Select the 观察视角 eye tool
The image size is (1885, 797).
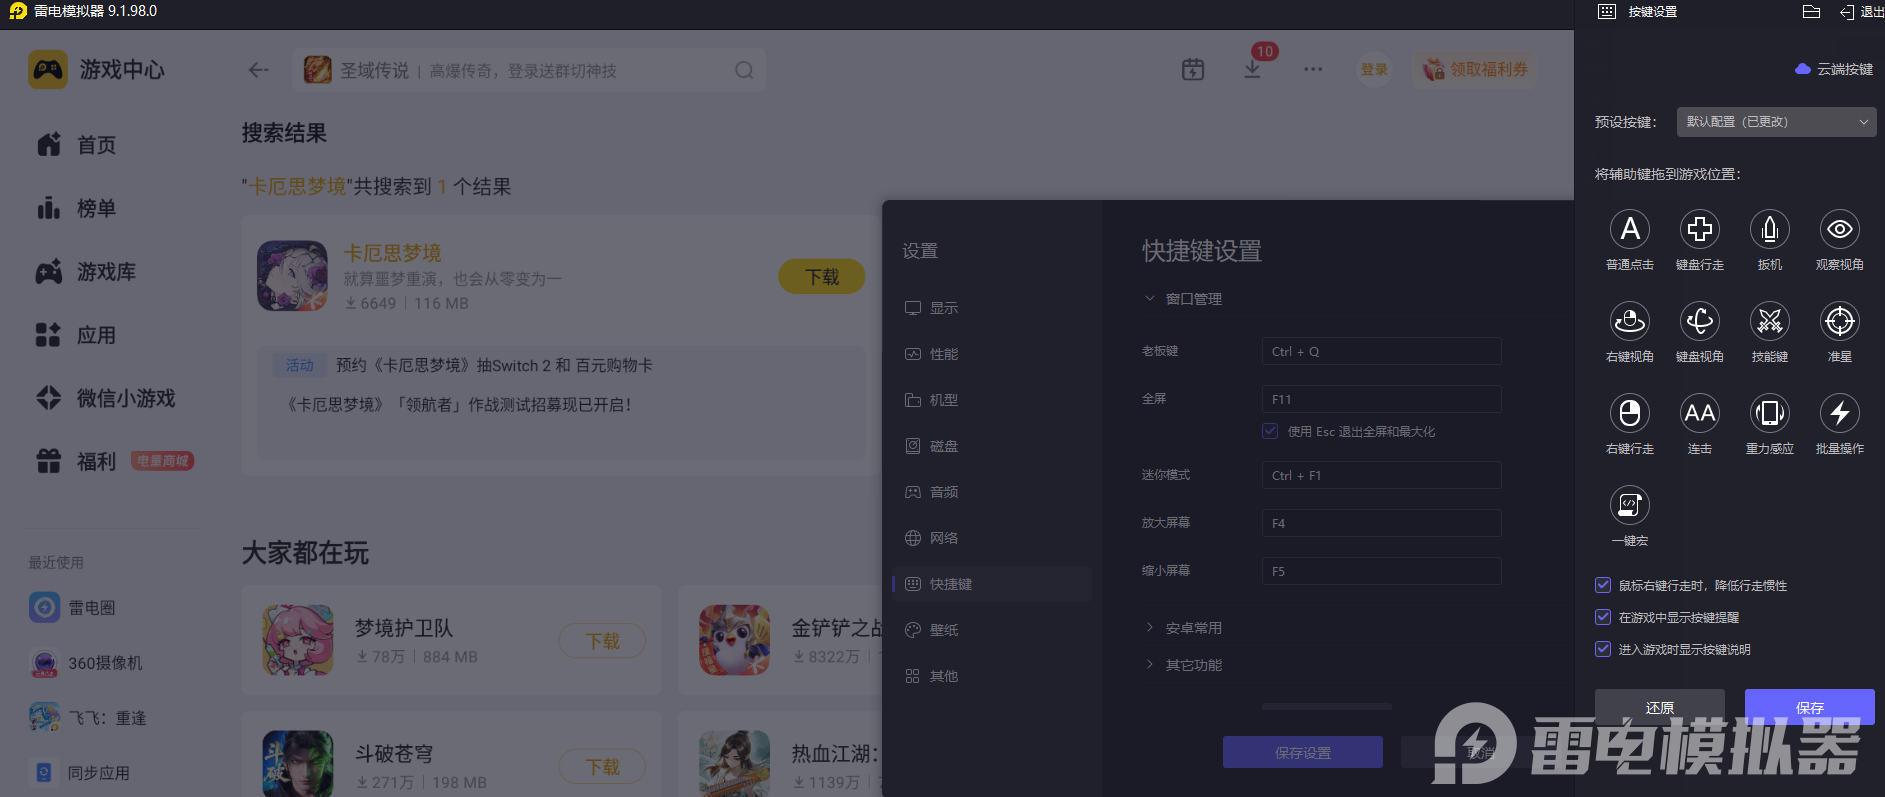(x=1840, y=230)
